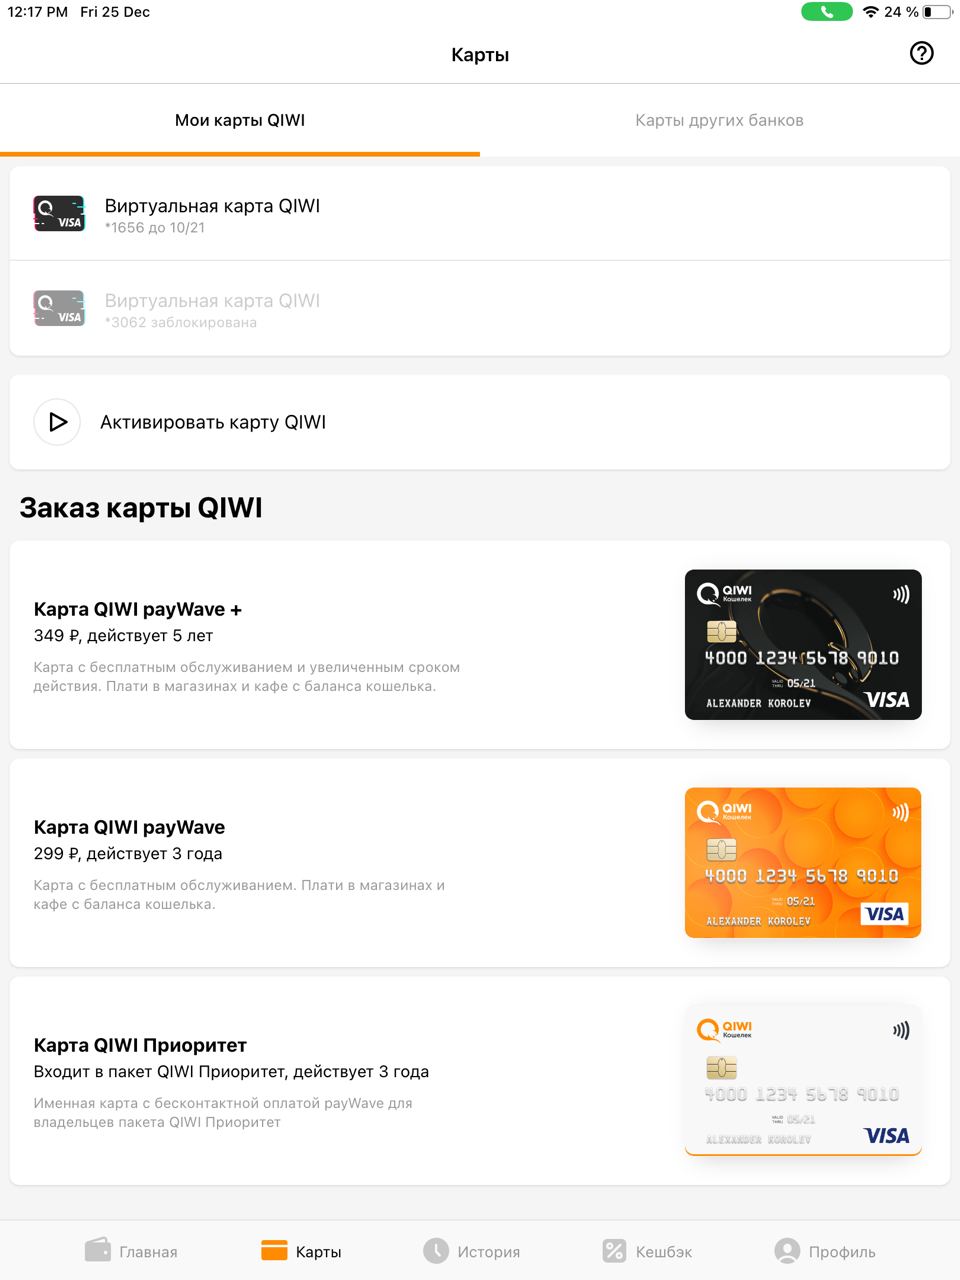Switch to Карты других банков tab
The image size is (960, 1280).
pos(720,120)
